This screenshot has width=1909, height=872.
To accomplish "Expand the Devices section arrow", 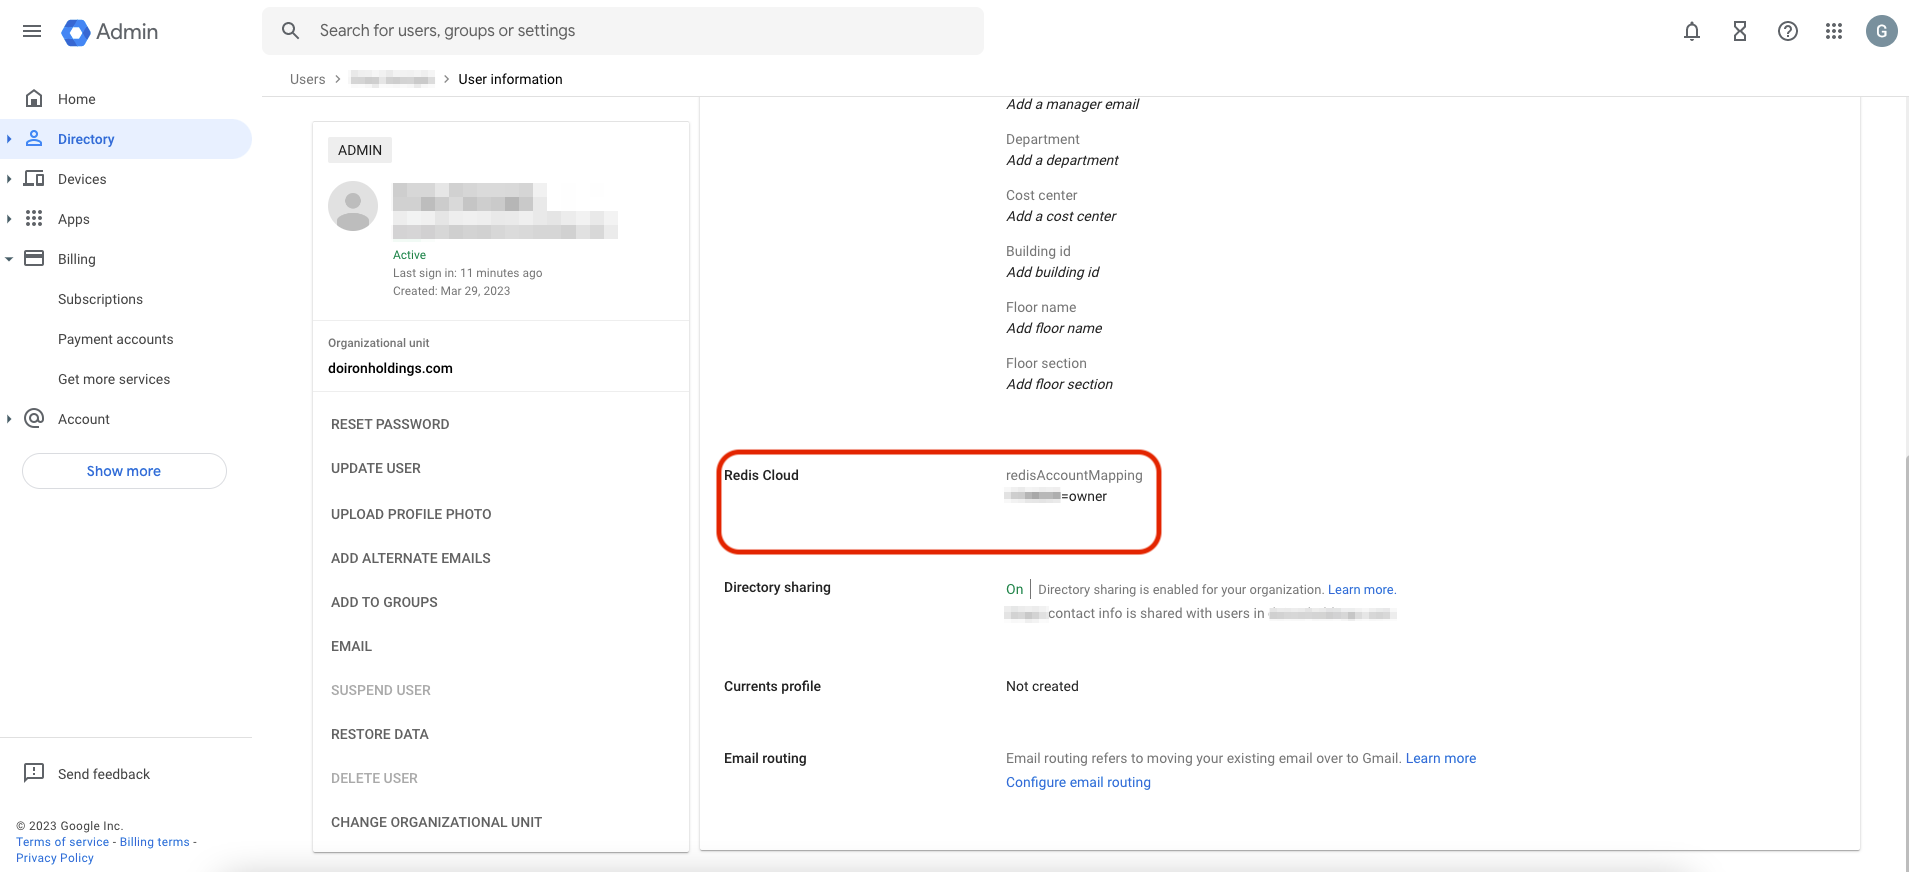I will (9, 179).
